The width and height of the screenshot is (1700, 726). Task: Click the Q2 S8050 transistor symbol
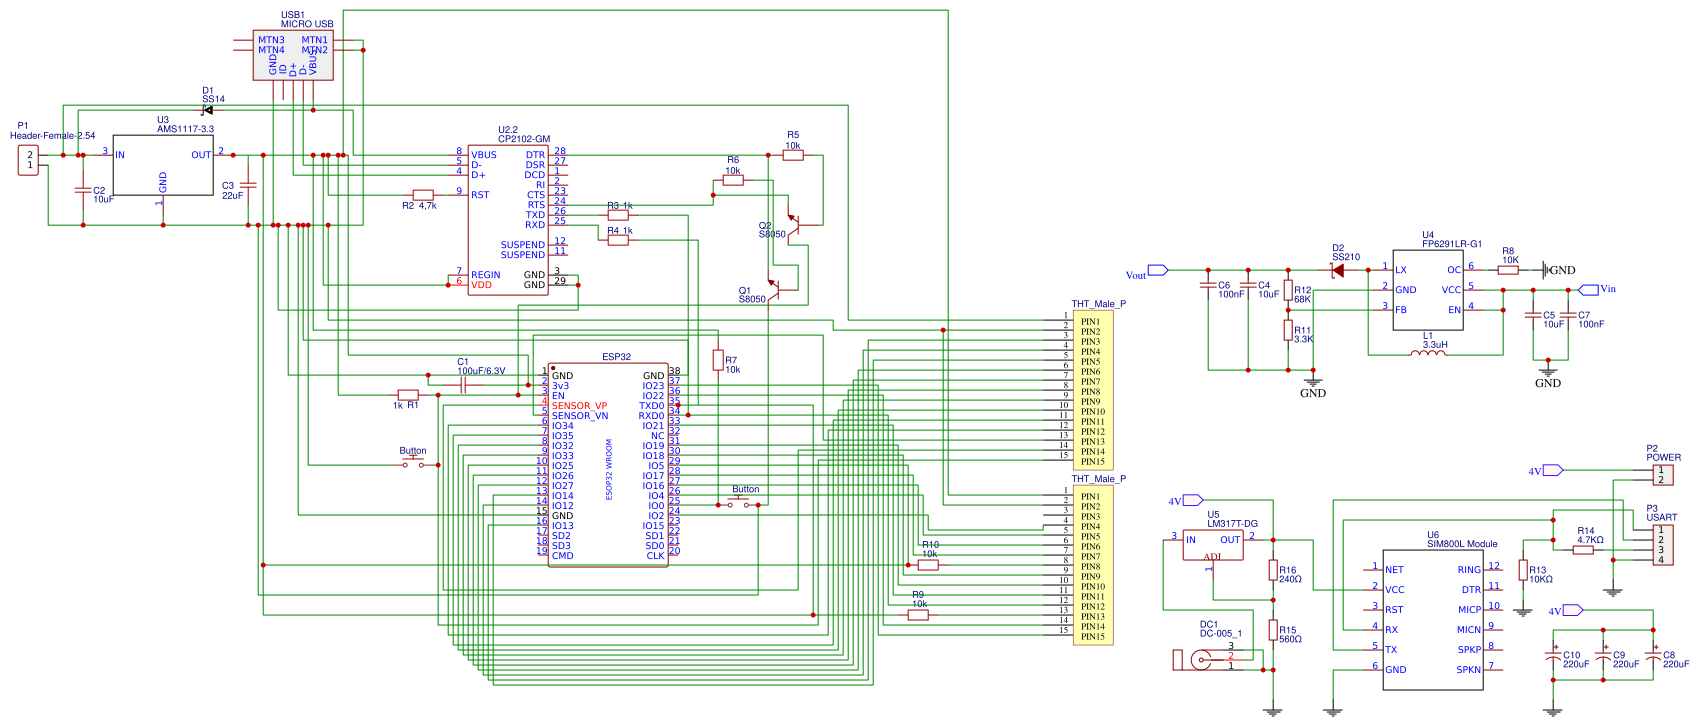click(794, 225)
